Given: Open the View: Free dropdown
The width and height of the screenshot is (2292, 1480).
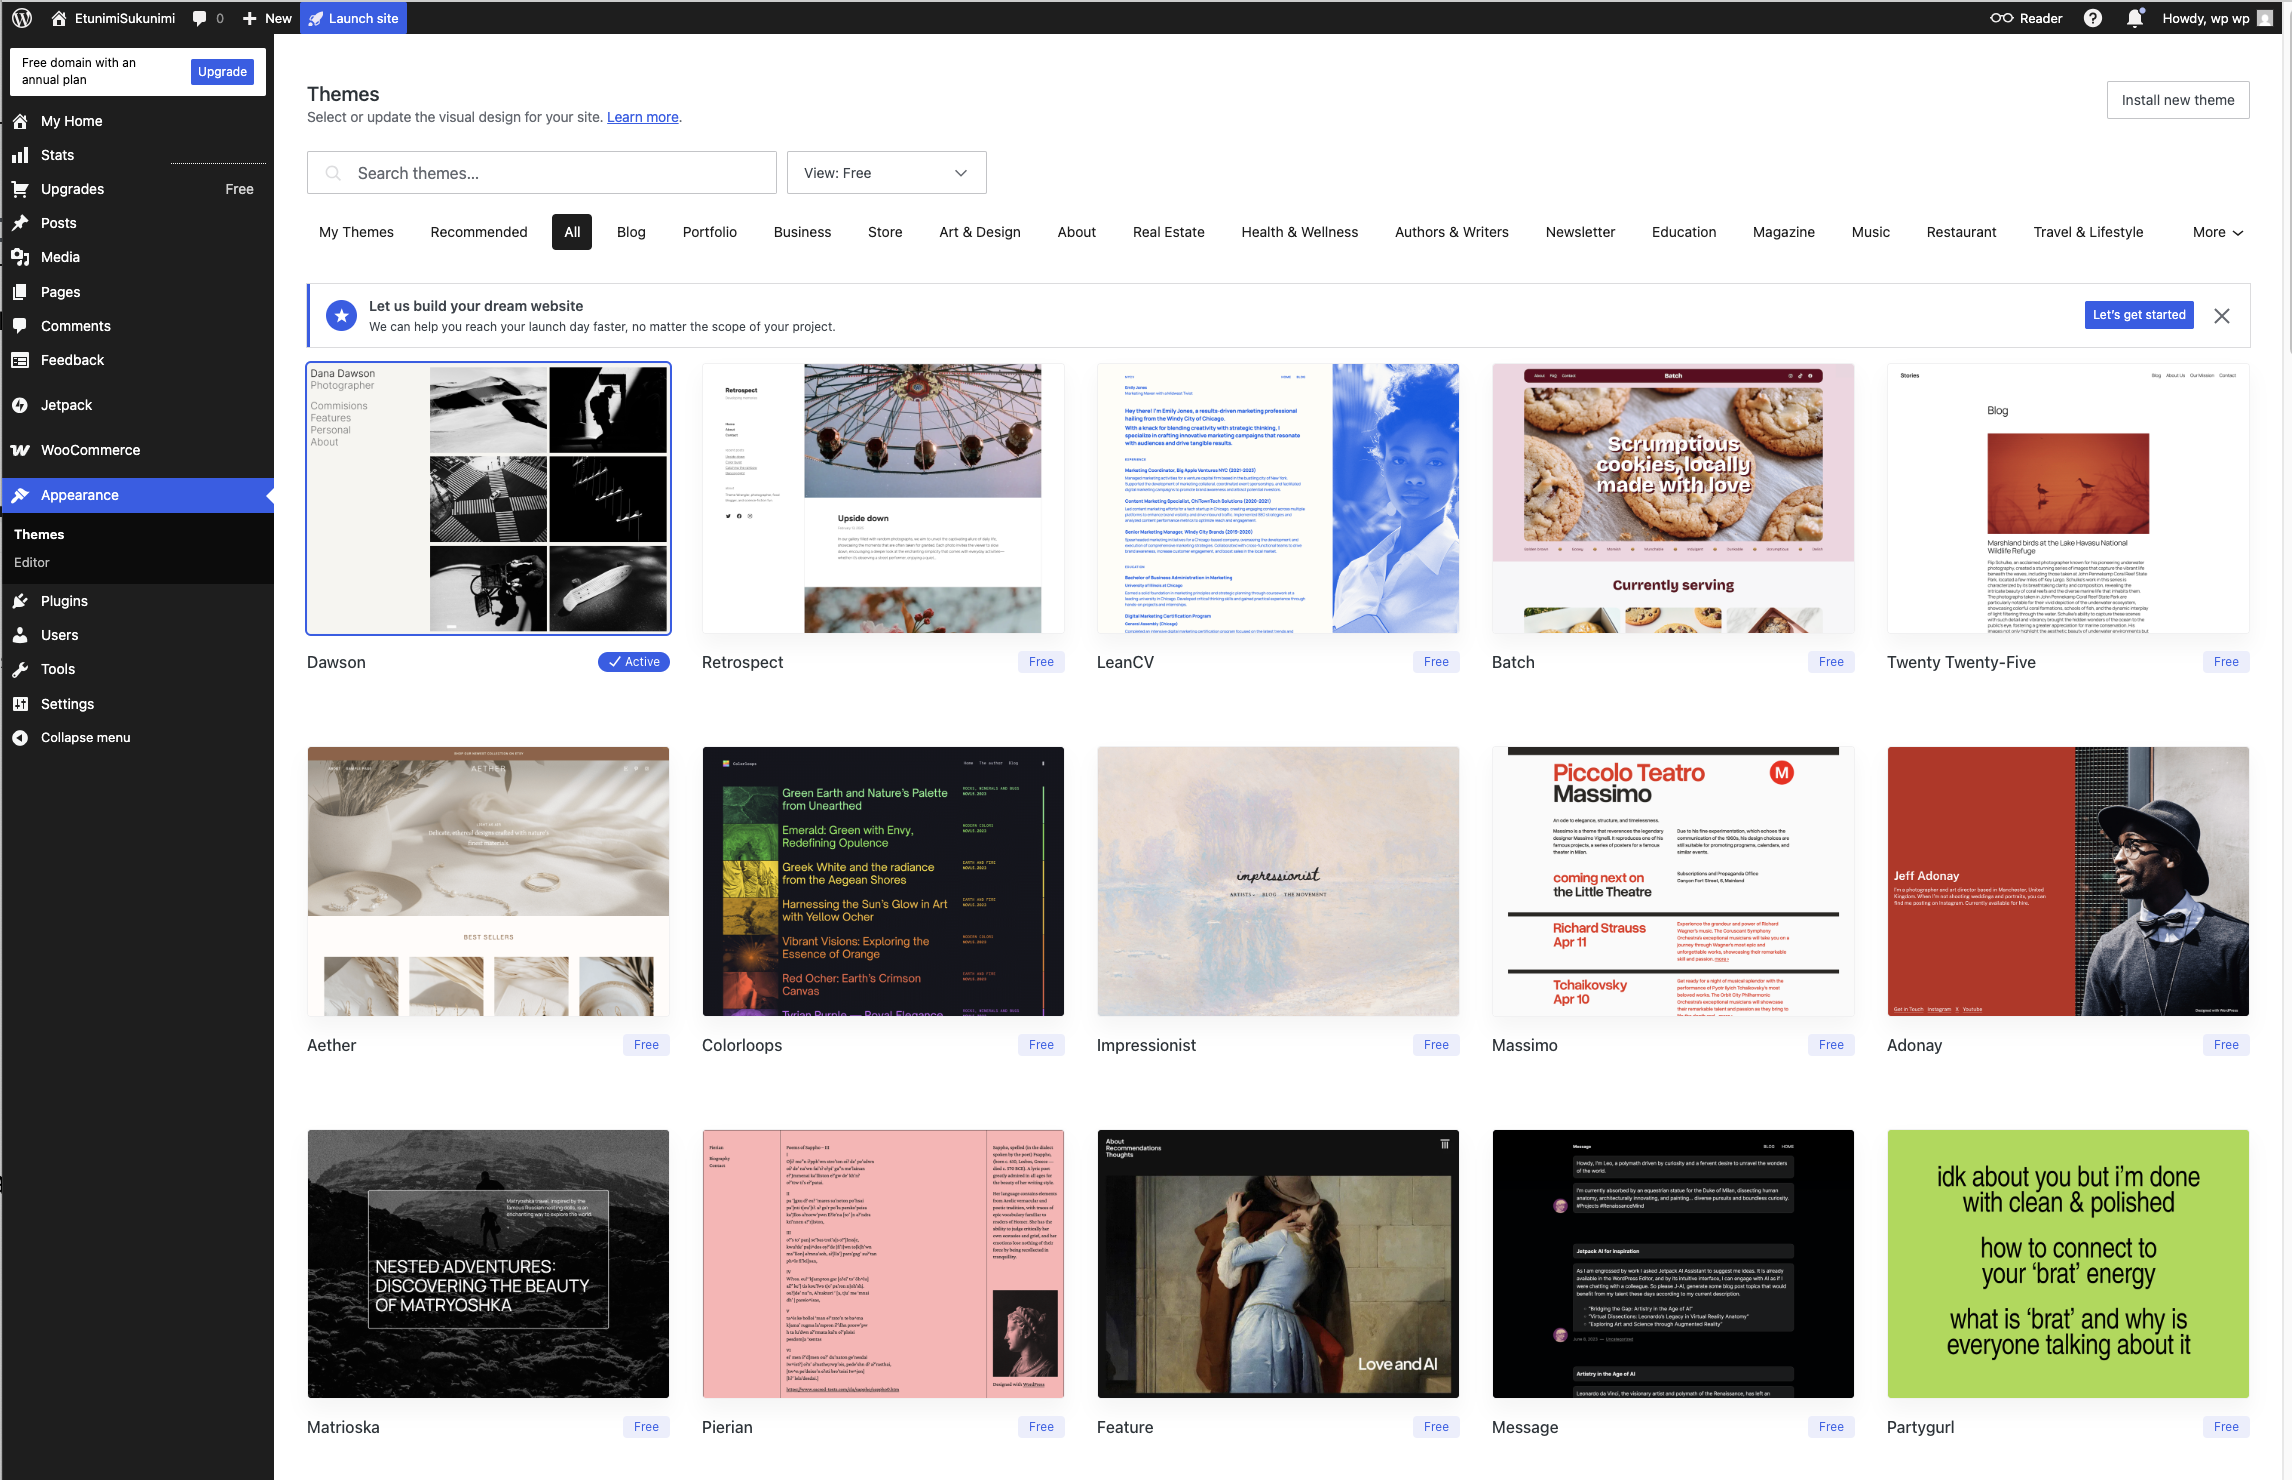Looking at the screenshot, I should pos(886,173).
